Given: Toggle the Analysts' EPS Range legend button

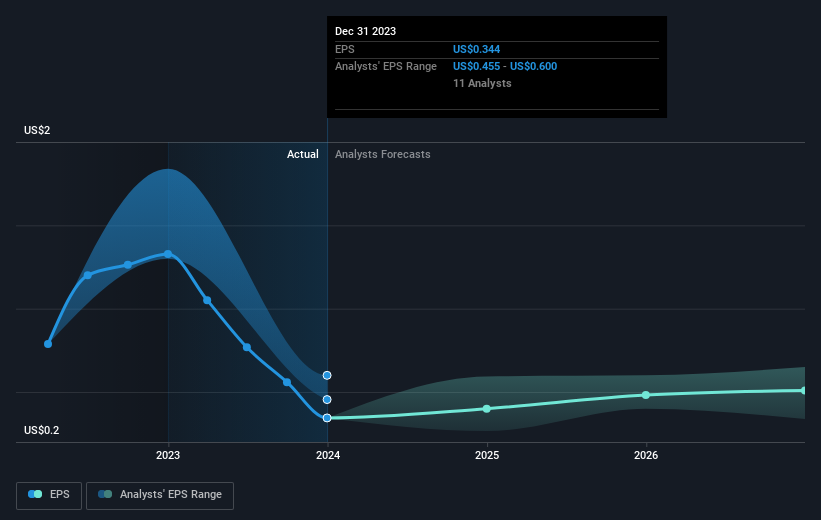Looking at the screenshot, I should tap(160, 495).
